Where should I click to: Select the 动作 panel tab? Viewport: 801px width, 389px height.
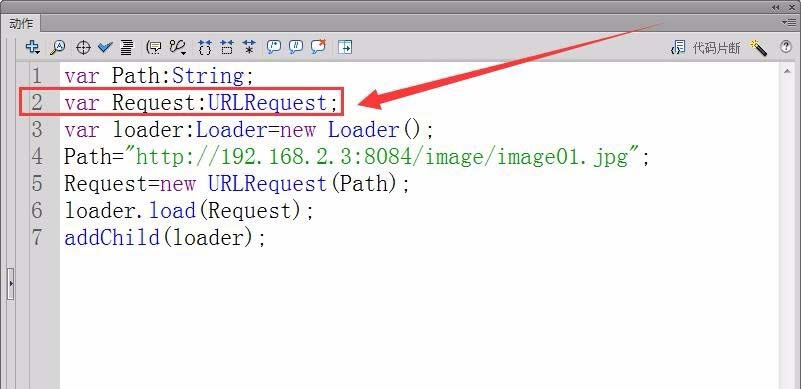(21, 24)
